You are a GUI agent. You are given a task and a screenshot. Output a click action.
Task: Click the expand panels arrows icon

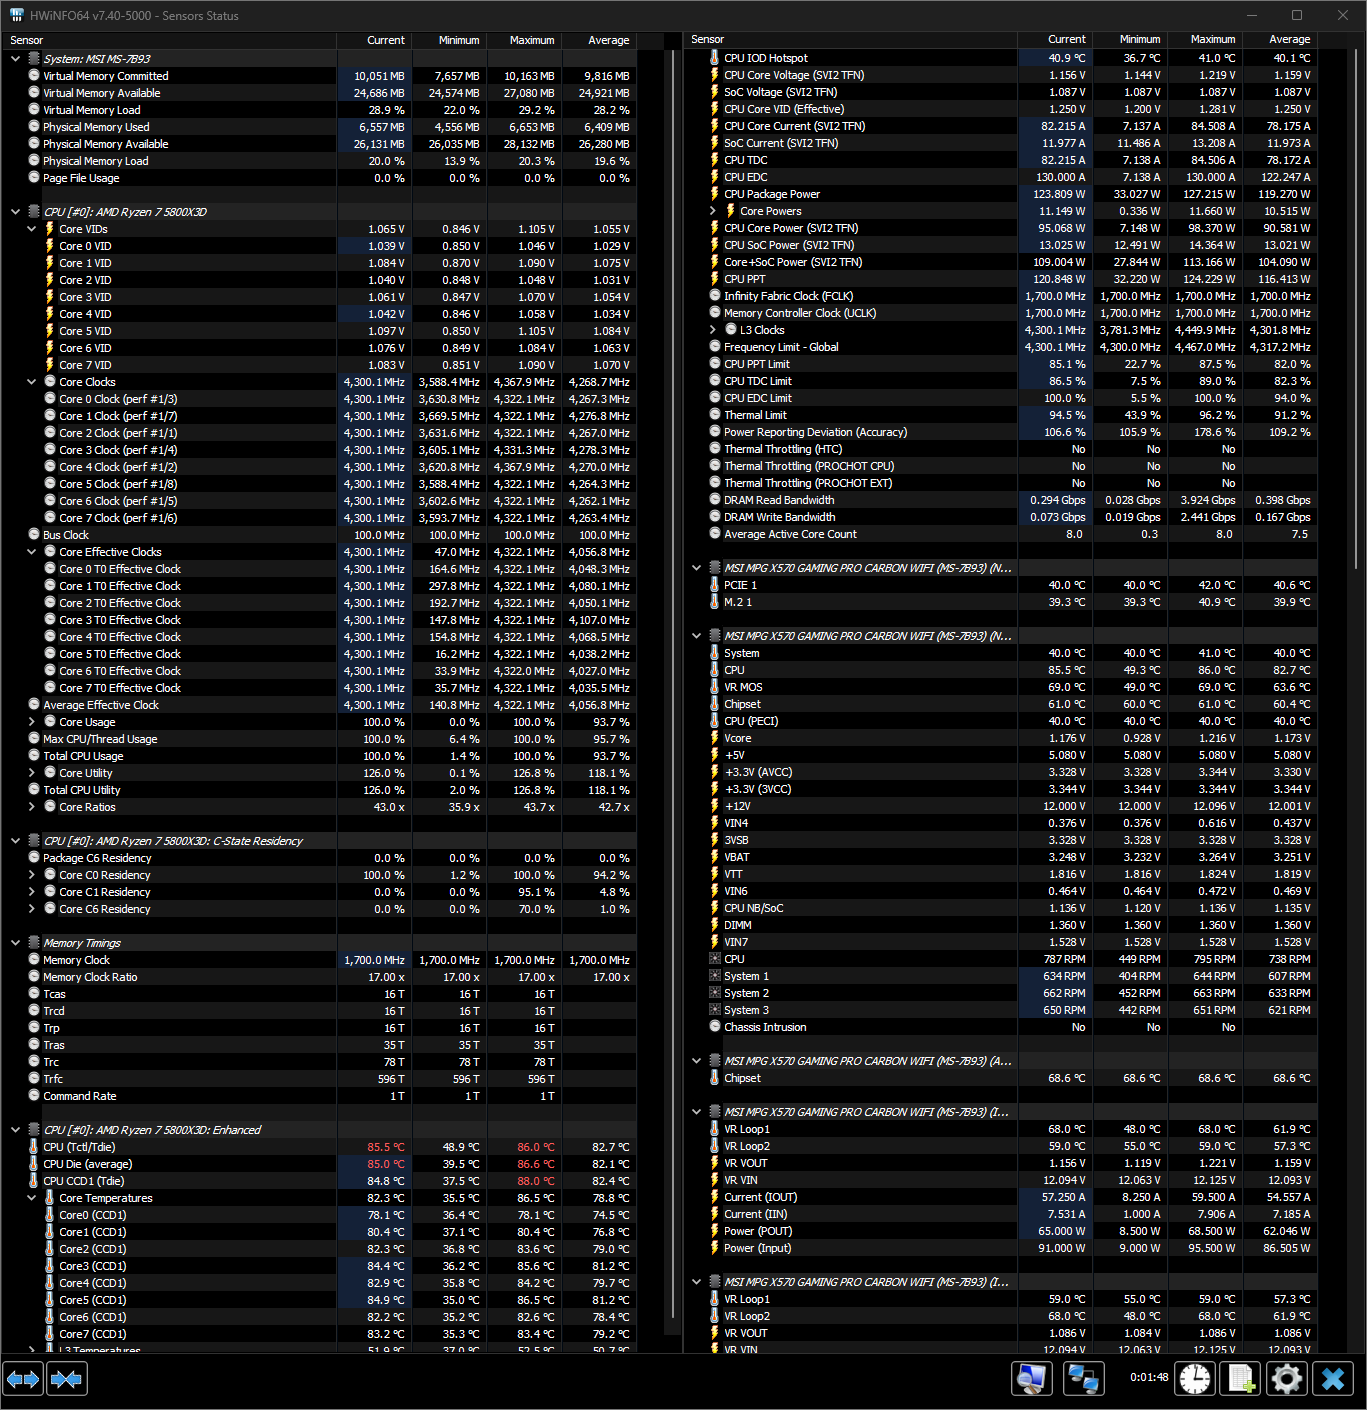23,1379
